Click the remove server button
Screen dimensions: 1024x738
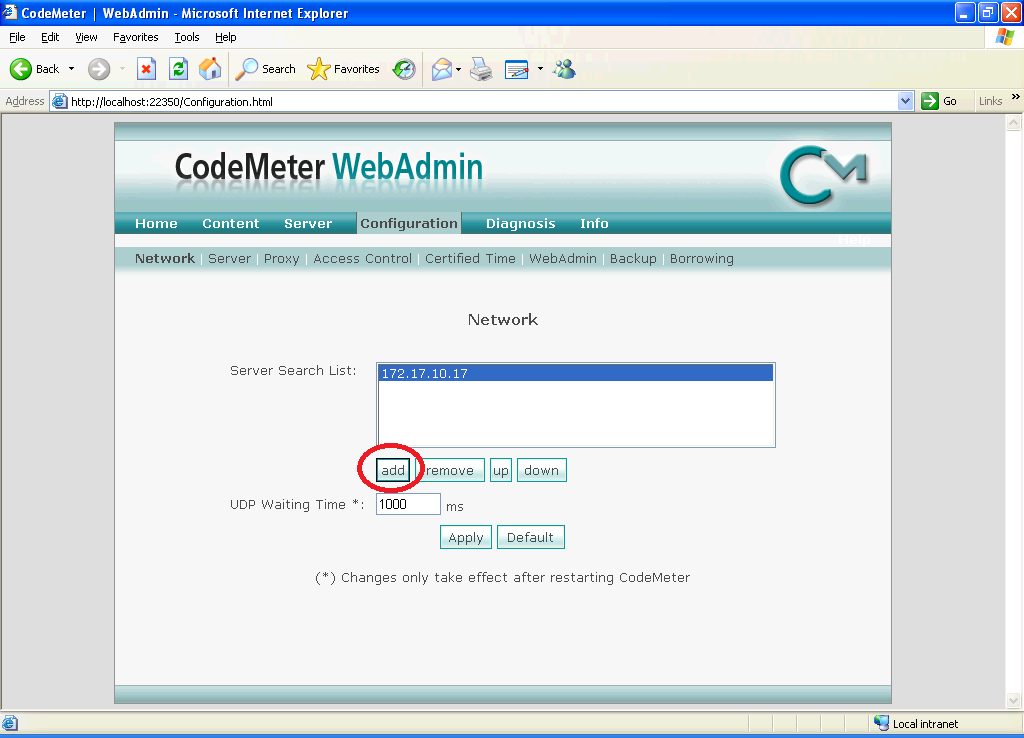(x=450, y=471)
